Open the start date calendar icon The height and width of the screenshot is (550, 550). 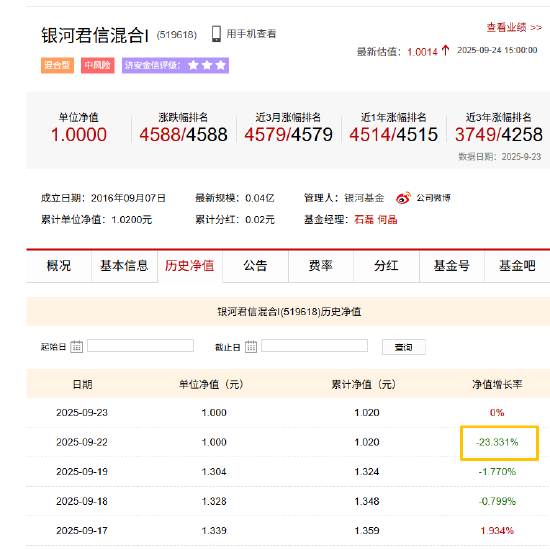pos(76,347)
